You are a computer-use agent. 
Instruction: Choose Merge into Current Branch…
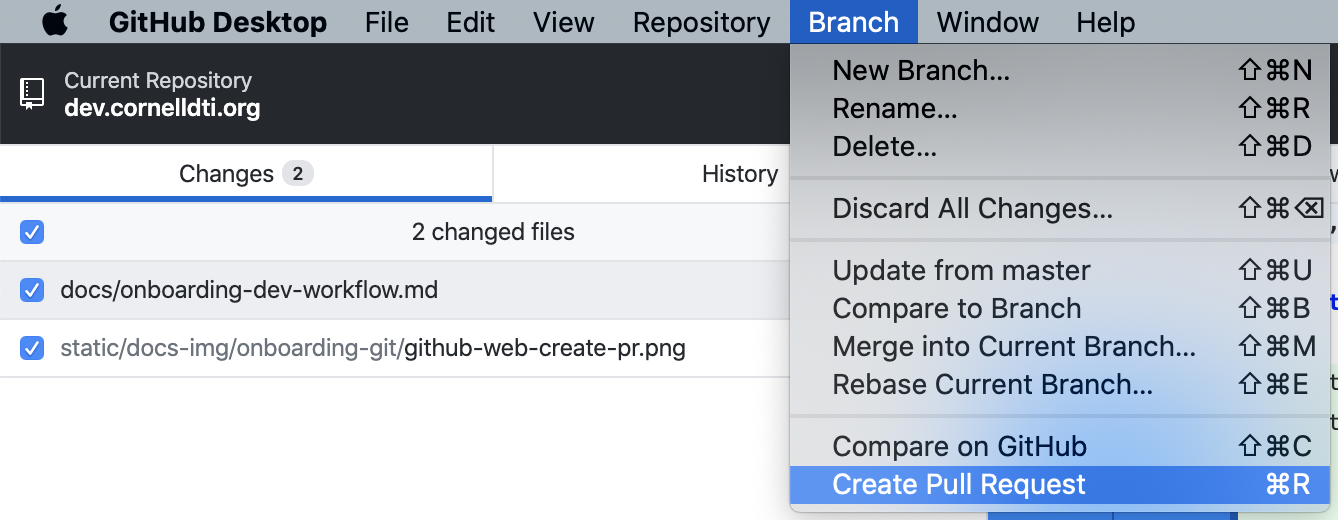coord(1060,346)
